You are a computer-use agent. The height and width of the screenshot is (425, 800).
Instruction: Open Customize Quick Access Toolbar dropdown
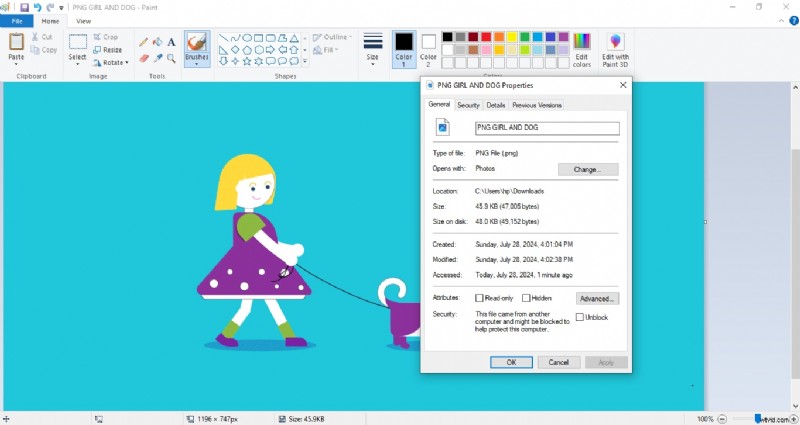(x=61, y=8)
